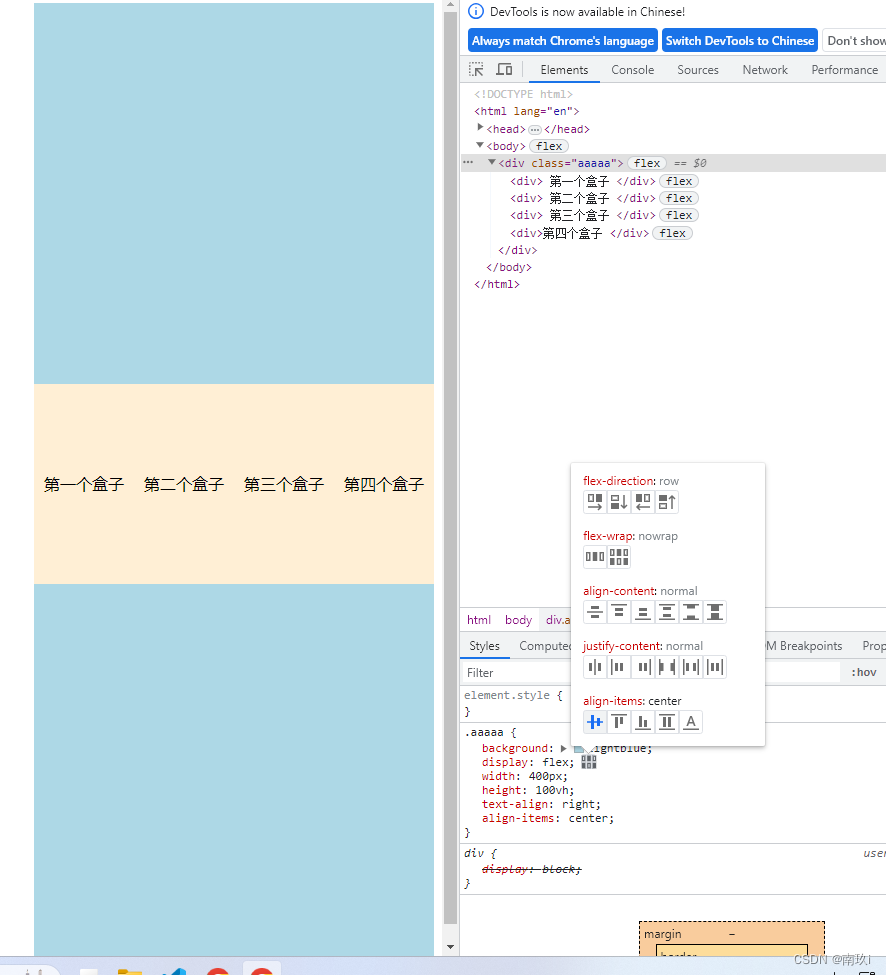Enable flex-wrap wrap in the flex editor
Viewport: 886px width, 975px height.
(x=619, y=558)
